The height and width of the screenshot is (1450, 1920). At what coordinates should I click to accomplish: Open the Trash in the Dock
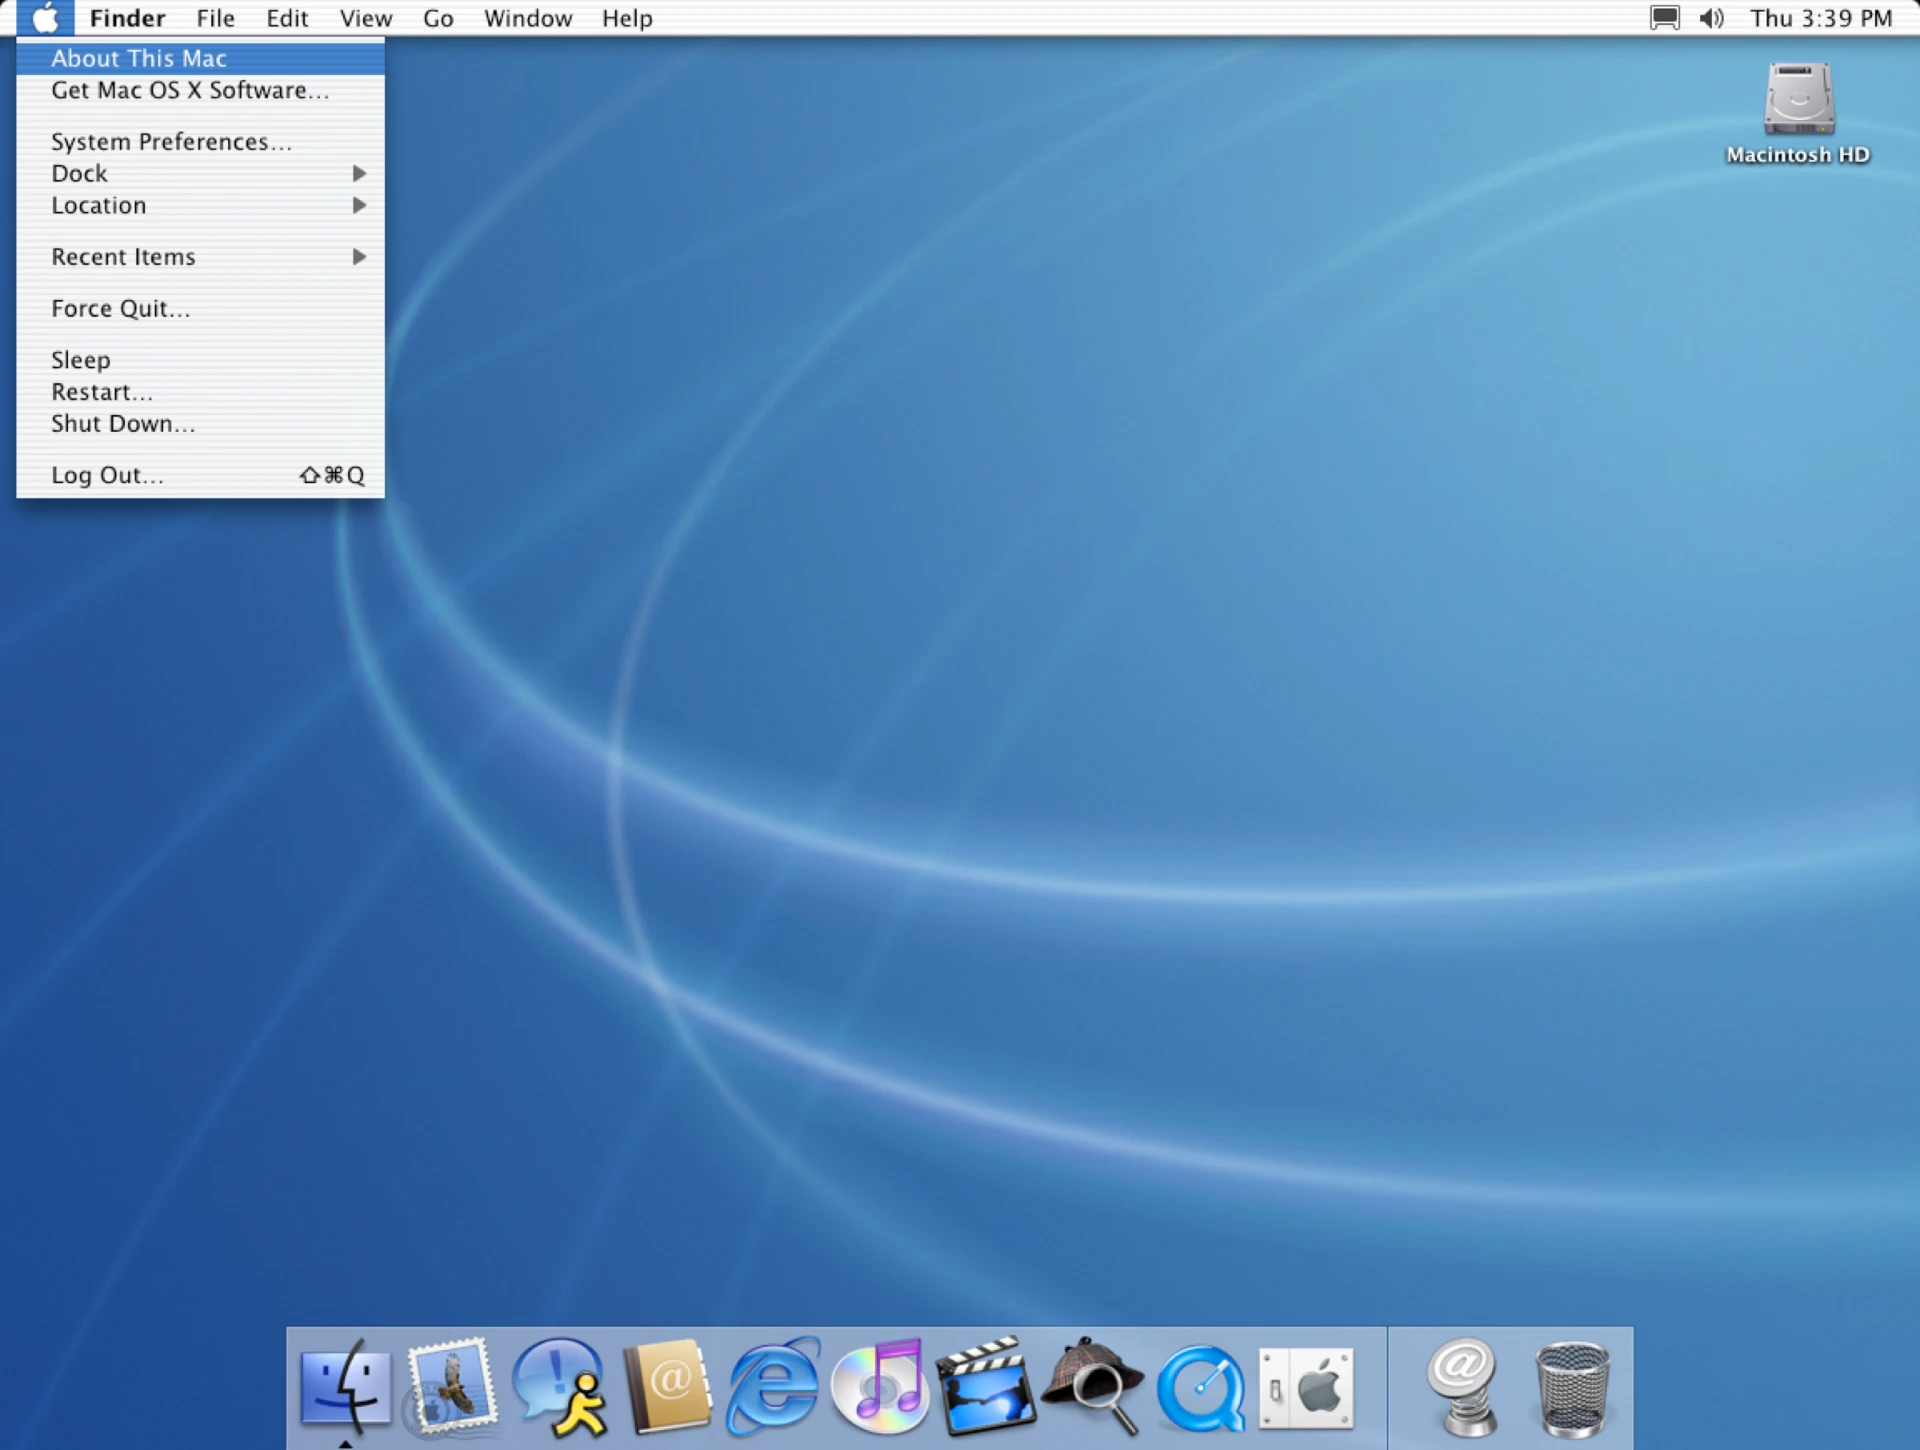pyautogui.click(x=1572, y=1390)
